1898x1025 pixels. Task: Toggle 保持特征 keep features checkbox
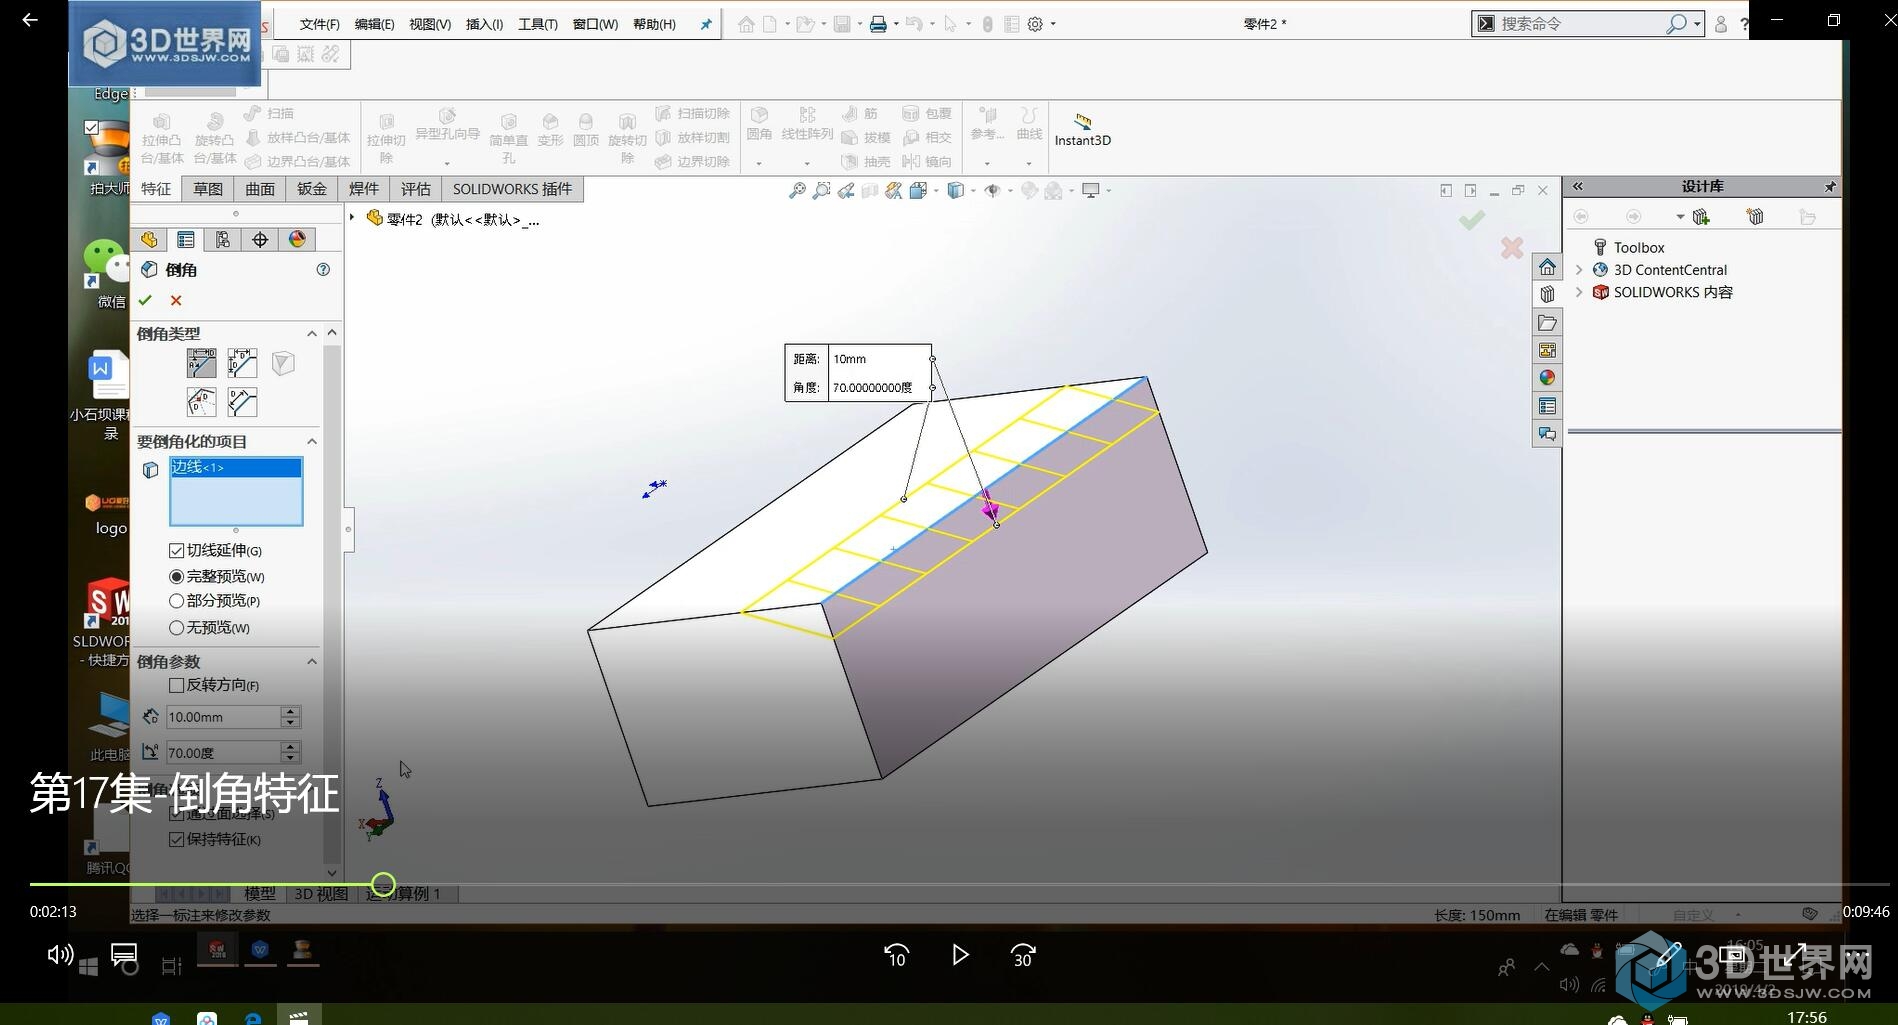pyautogui.click(x=176, y=839)
